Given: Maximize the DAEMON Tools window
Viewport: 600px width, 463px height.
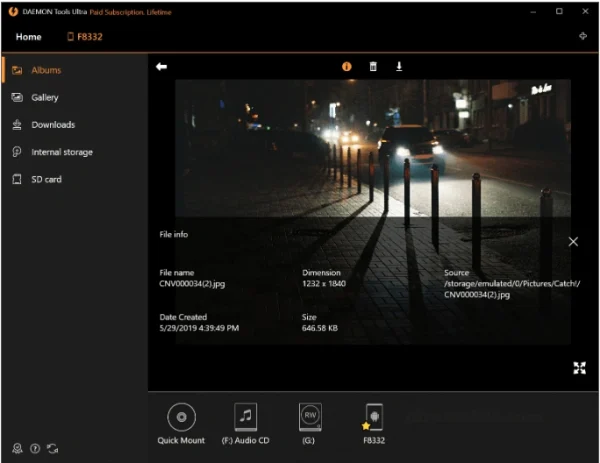Looking at the screenshot, I should 559,11.
